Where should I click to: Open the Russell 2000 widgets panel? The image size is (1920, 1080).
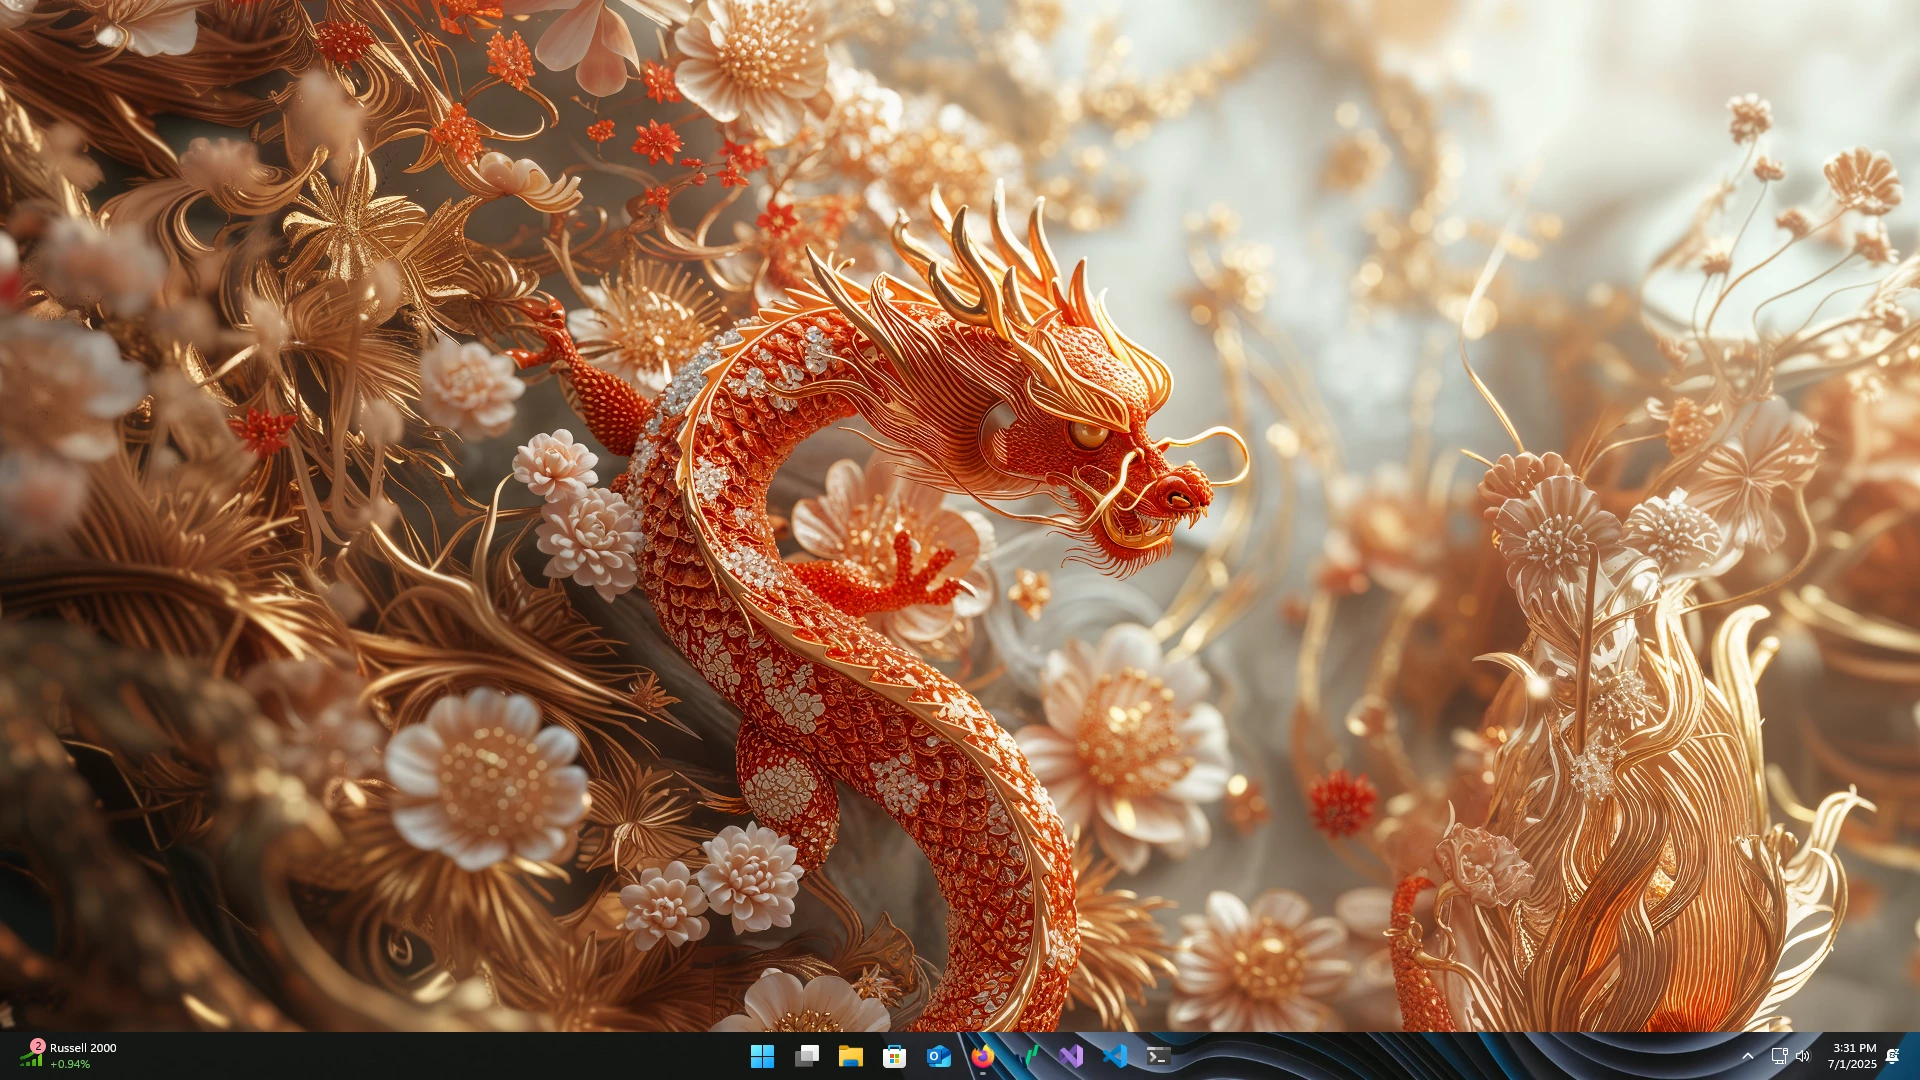coord(83,1048)
